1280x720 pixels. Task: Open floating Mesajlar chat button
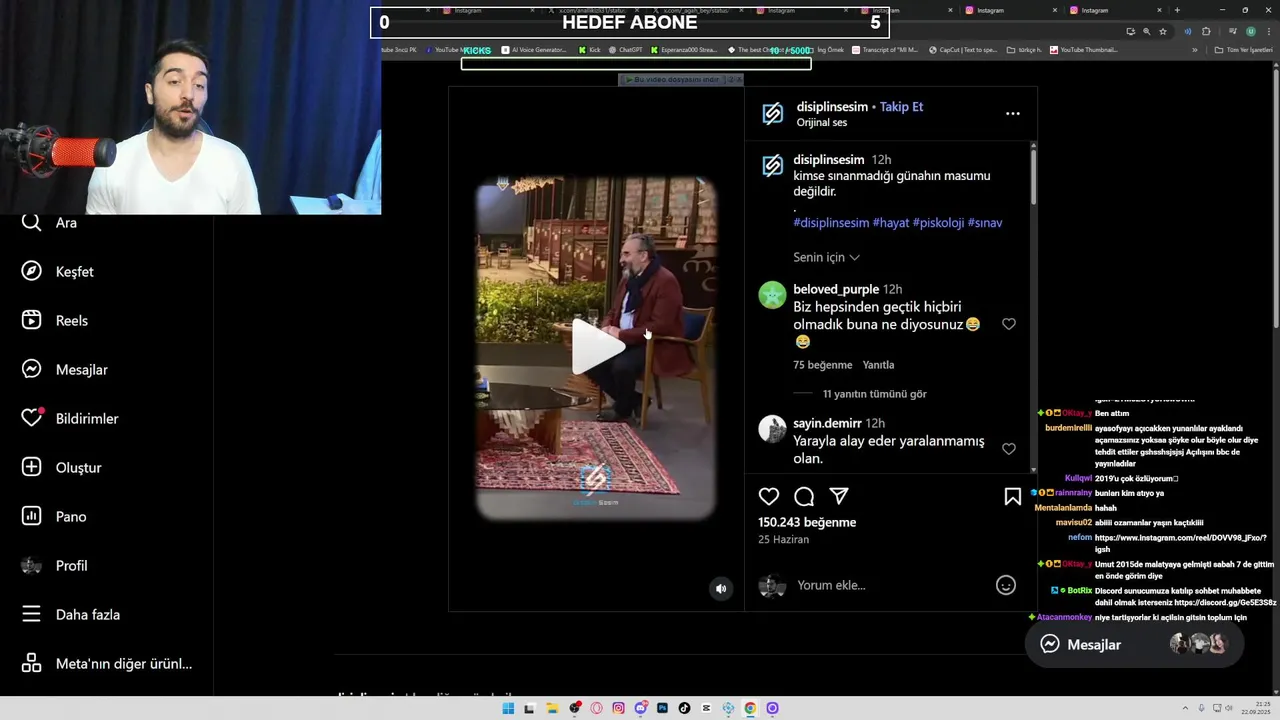click(x=1134, y=644)
